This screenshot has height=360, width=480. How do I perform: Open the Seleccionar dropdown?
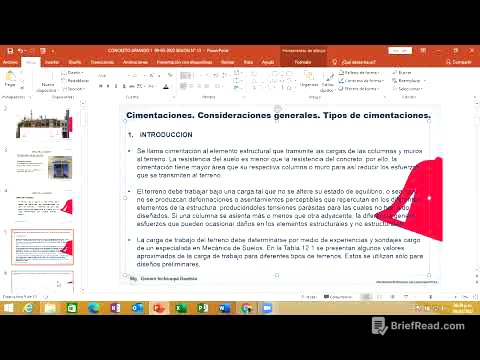407,89
